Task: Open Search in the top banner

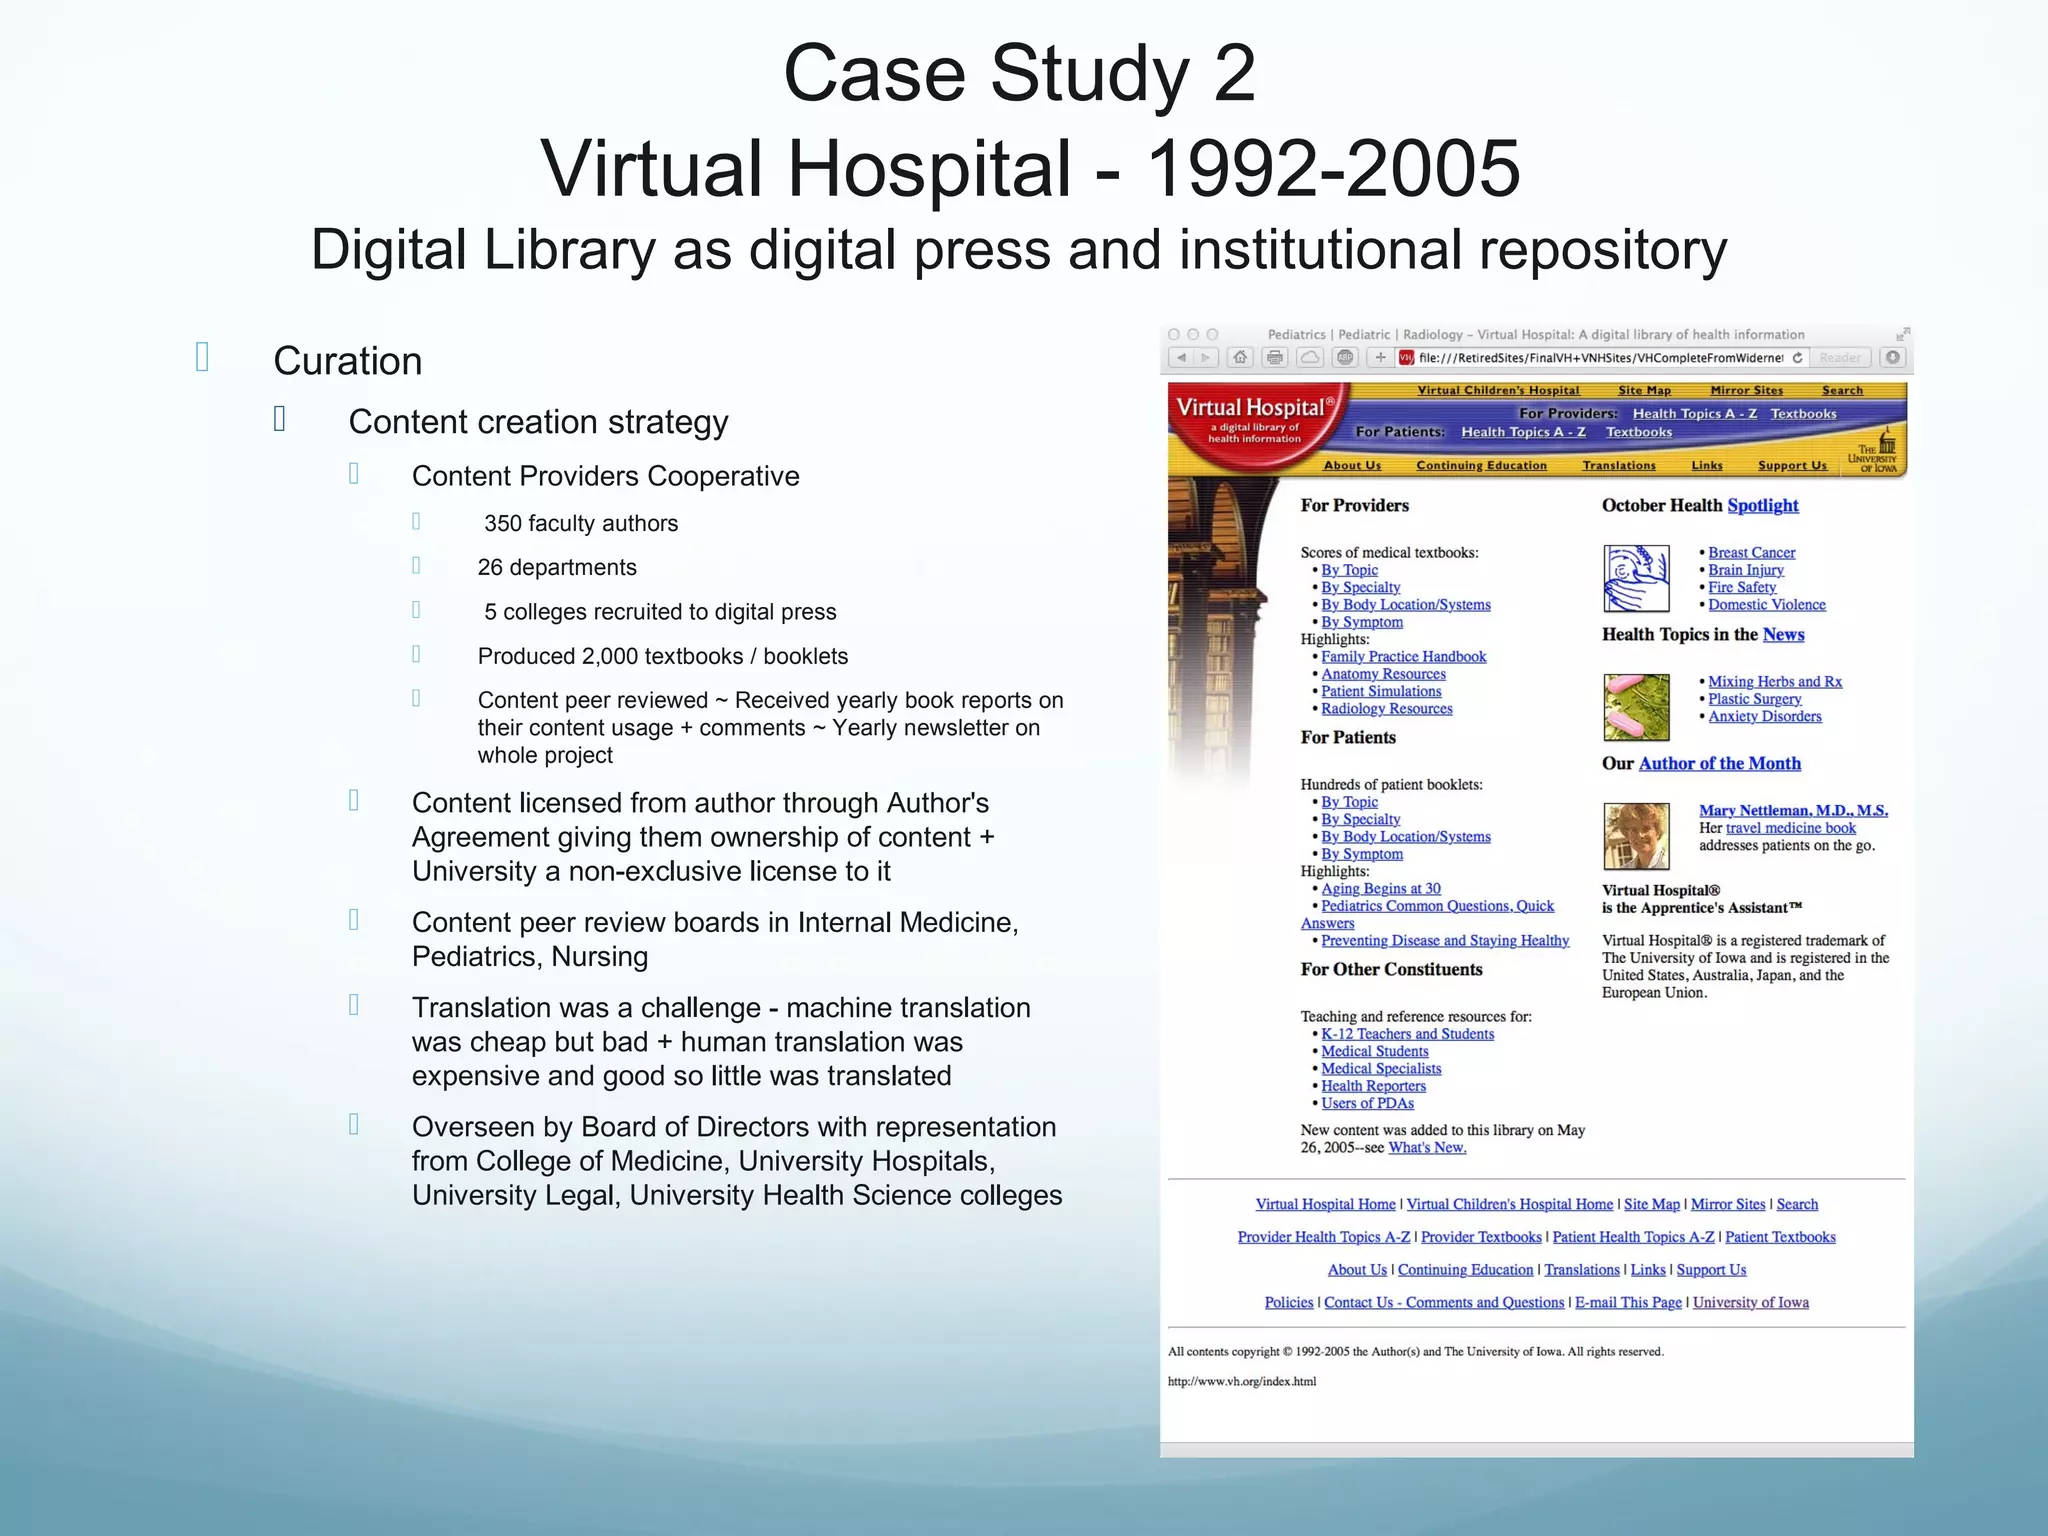Action: (x=1842, y=391)
